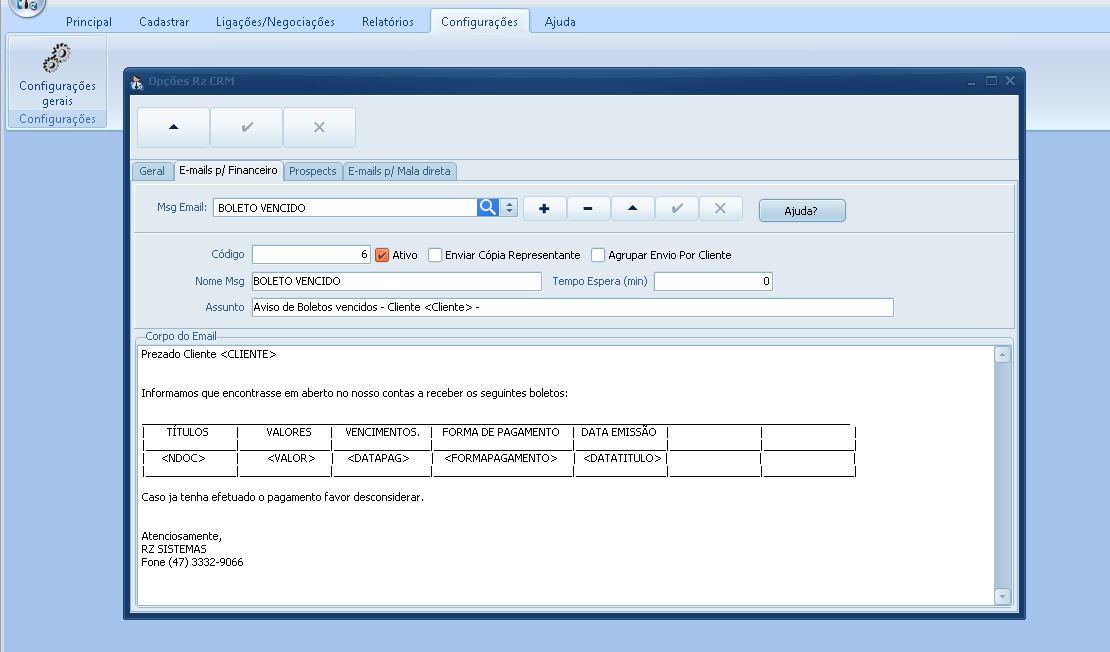Confirm with checkmark in Msg Email toolbar
1110x652 pixels.
pyautogui.click(x=677, y=209)
